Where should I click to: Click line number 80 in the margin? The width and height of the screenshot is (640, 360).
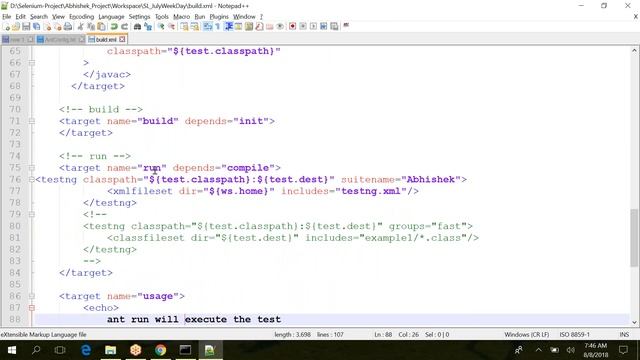[15, 226]
